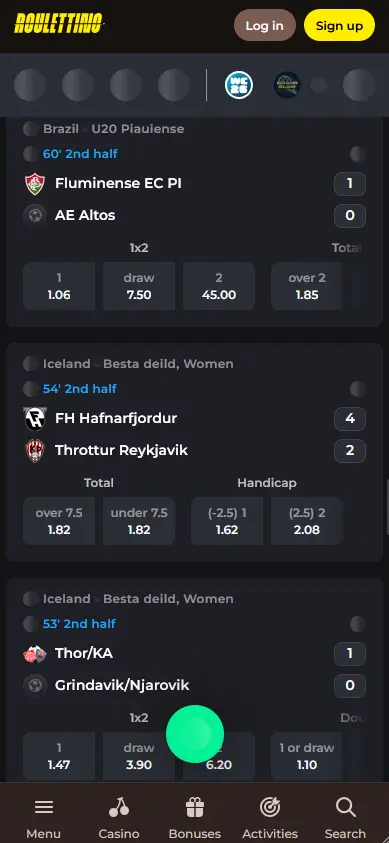389x843 pixels.
Task: Click the yellow Sign up button
Action: [339, 25]
